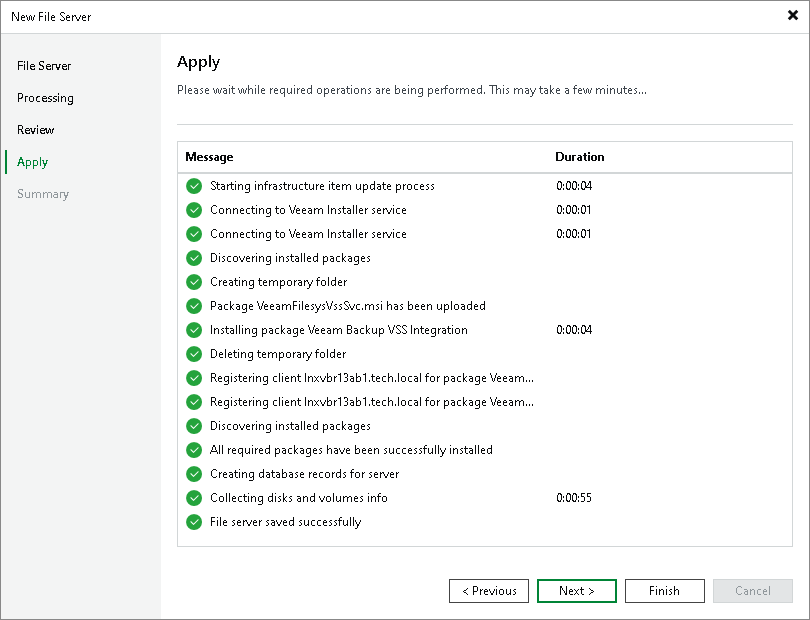Click the success icon beside Deleting temporary folder
Viewport: 810px width, 620px height.
(194, 354)
